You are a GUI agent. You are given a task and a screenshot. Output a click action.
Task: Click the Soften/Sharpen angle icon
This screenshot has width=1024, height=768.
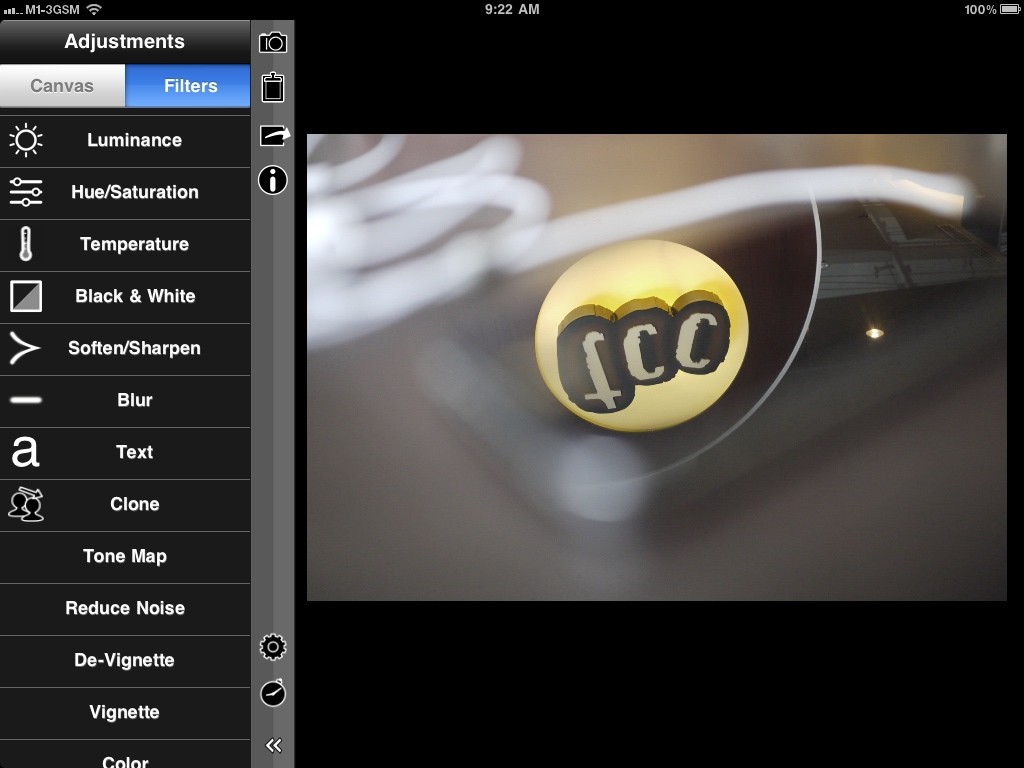[x=25, y=348]
